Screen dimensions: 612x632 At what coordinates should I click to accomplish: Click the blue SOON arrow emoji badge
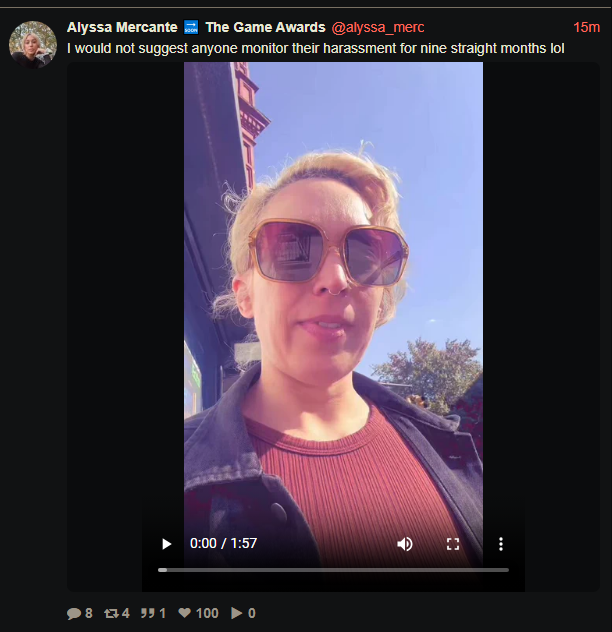click(191, 27)
